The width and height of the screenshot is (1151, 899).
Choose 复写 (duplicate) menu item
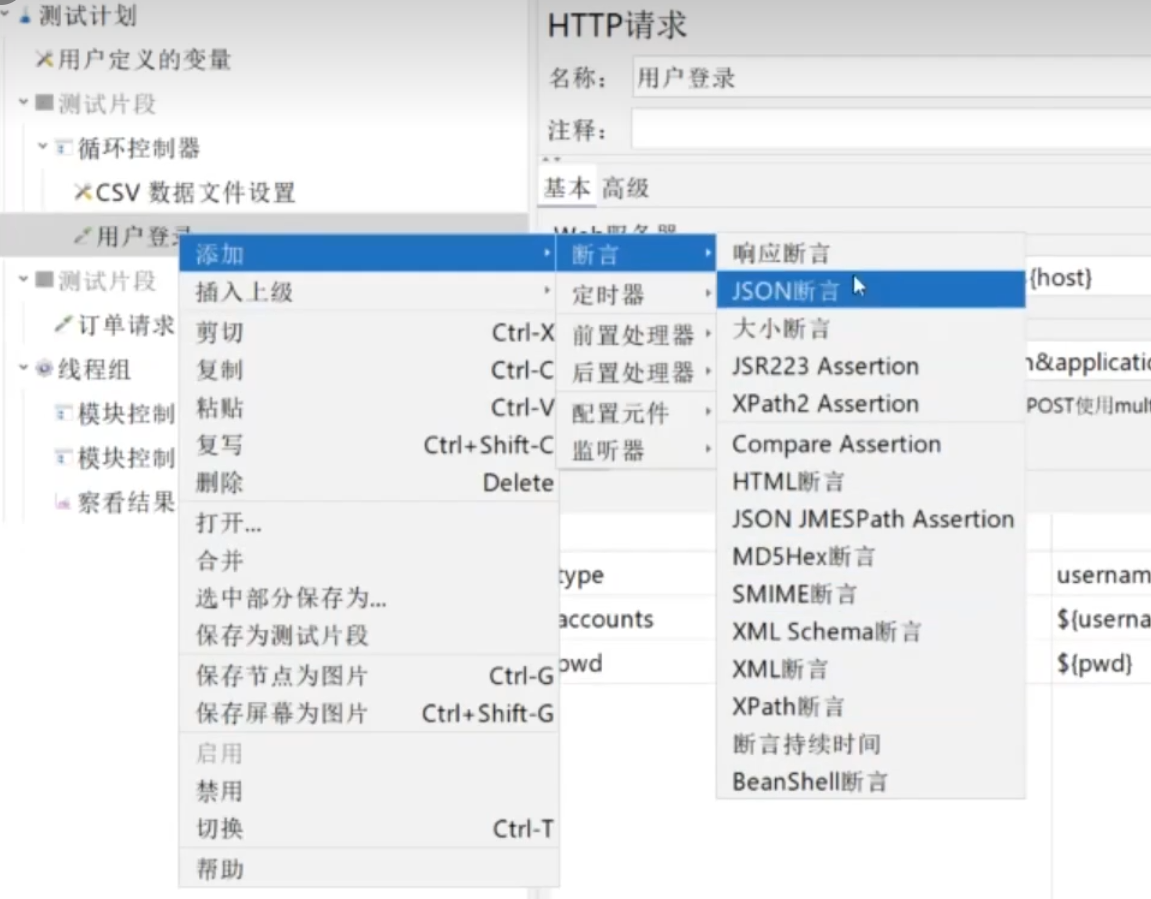click(368, 445)
